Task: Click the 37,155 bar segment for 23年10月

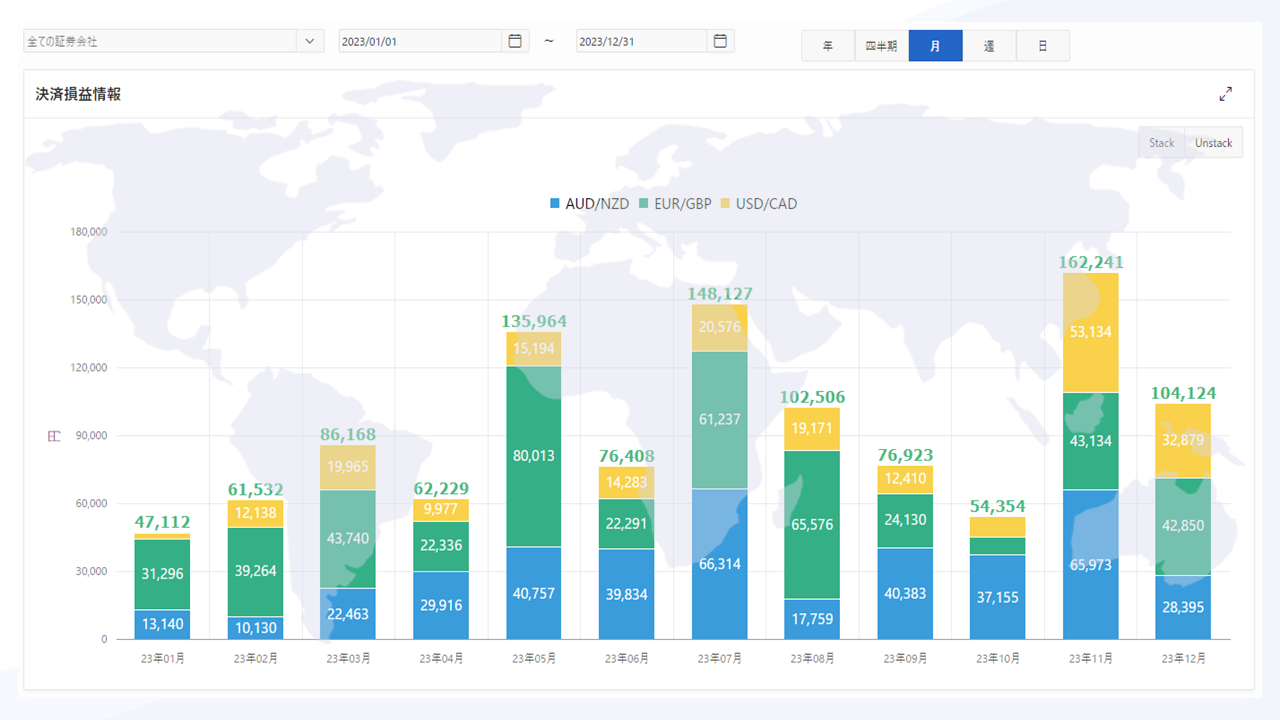Action: click(998, 597)
